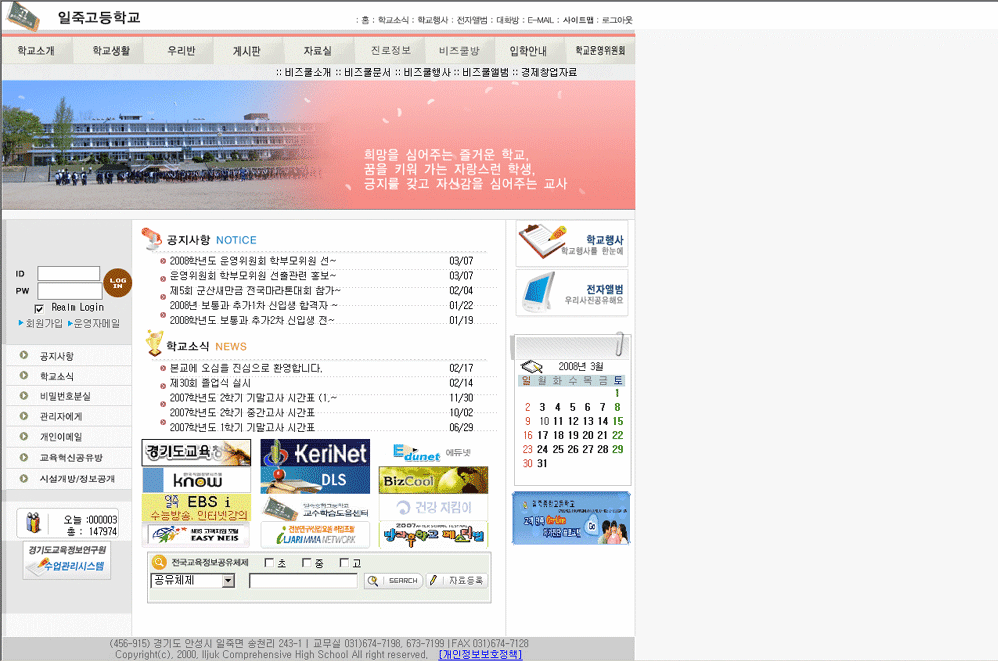
Task: Open the 학교소개 menu
Action: (x=36, y=50)
